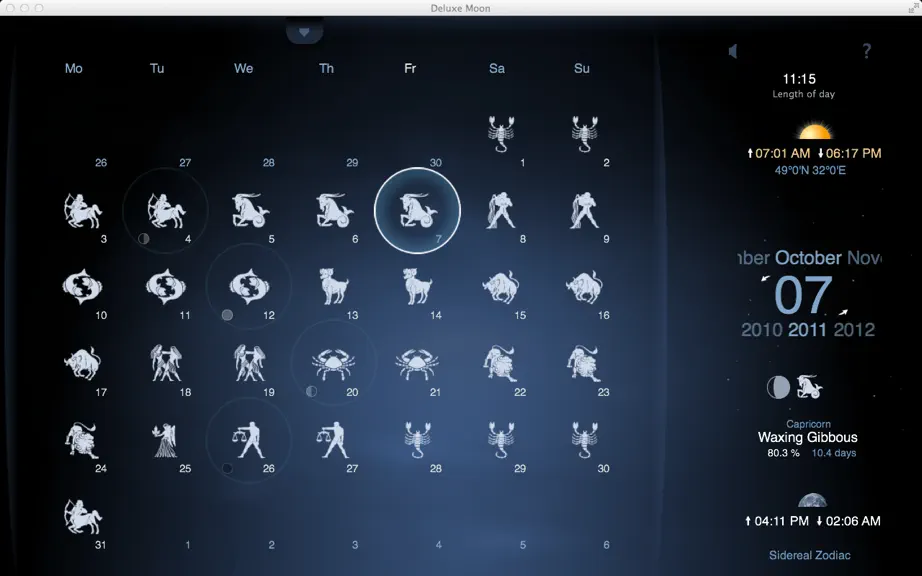Select the Cancer icon on October 20
This screenshot has height=576, width=922.
tap(333, 364)
